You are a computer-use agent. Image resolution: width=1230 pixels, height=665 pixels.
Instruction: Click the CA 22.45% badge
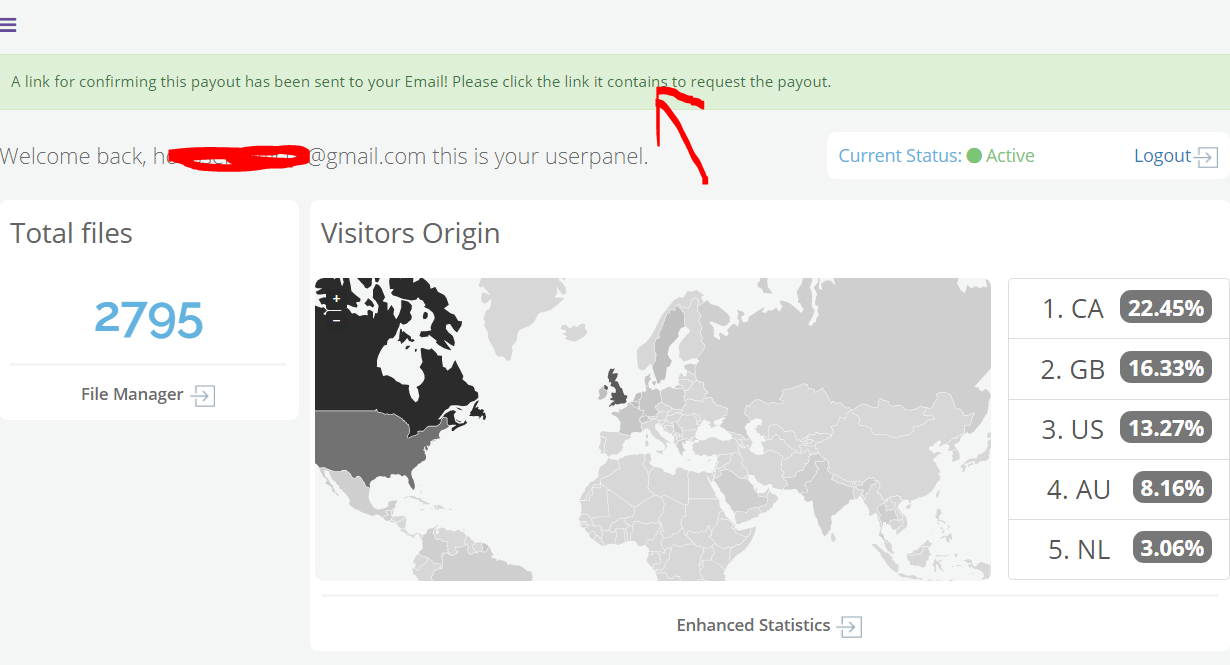[x=1165, y=308]
